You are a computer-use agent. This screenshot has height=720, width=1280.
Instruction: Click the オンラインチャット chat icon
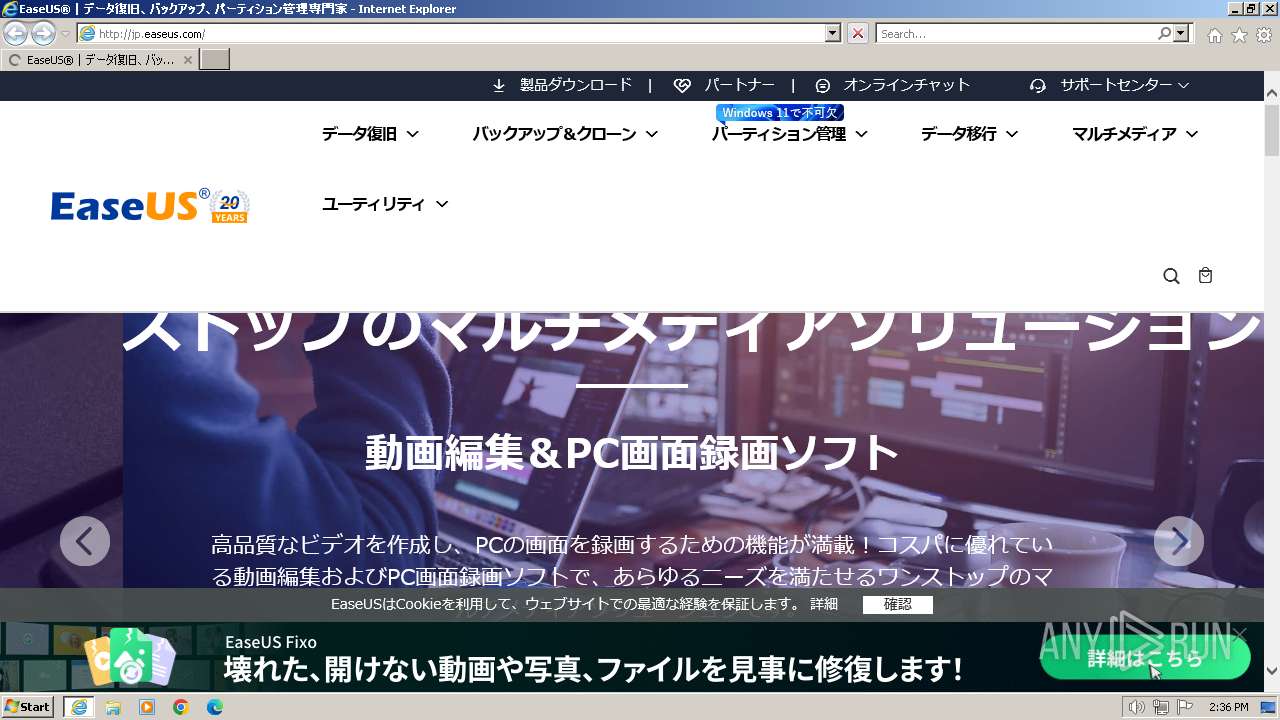click(x=822, y=86)
